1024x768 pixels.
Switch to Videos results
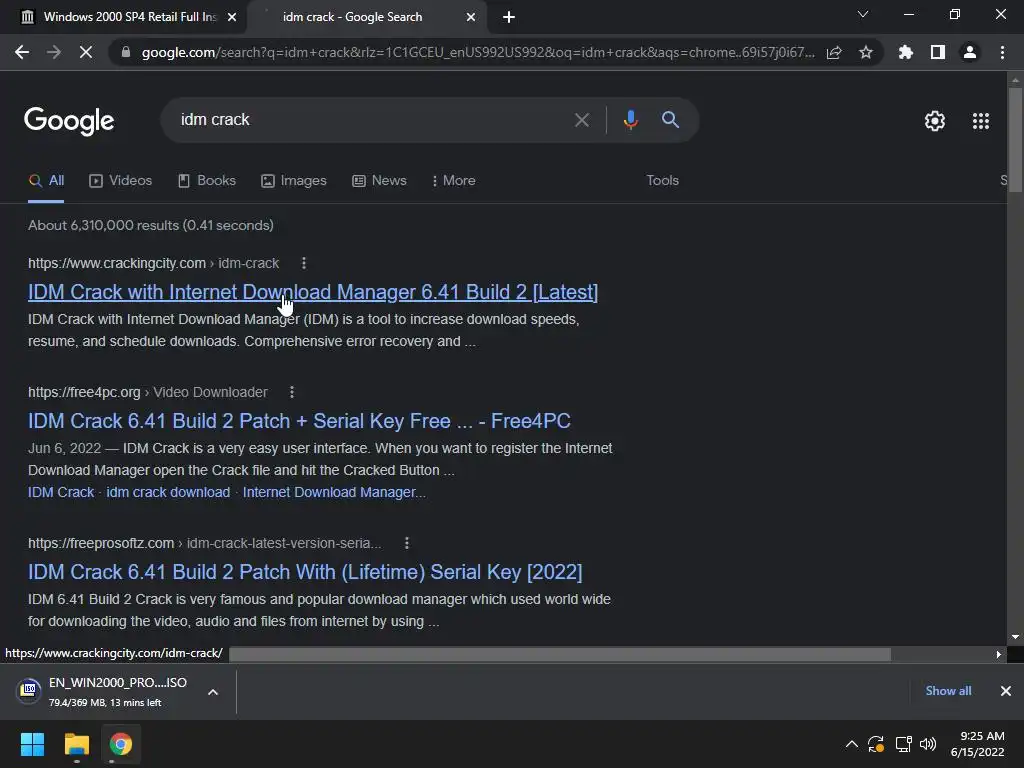click(x=121, y=181)
